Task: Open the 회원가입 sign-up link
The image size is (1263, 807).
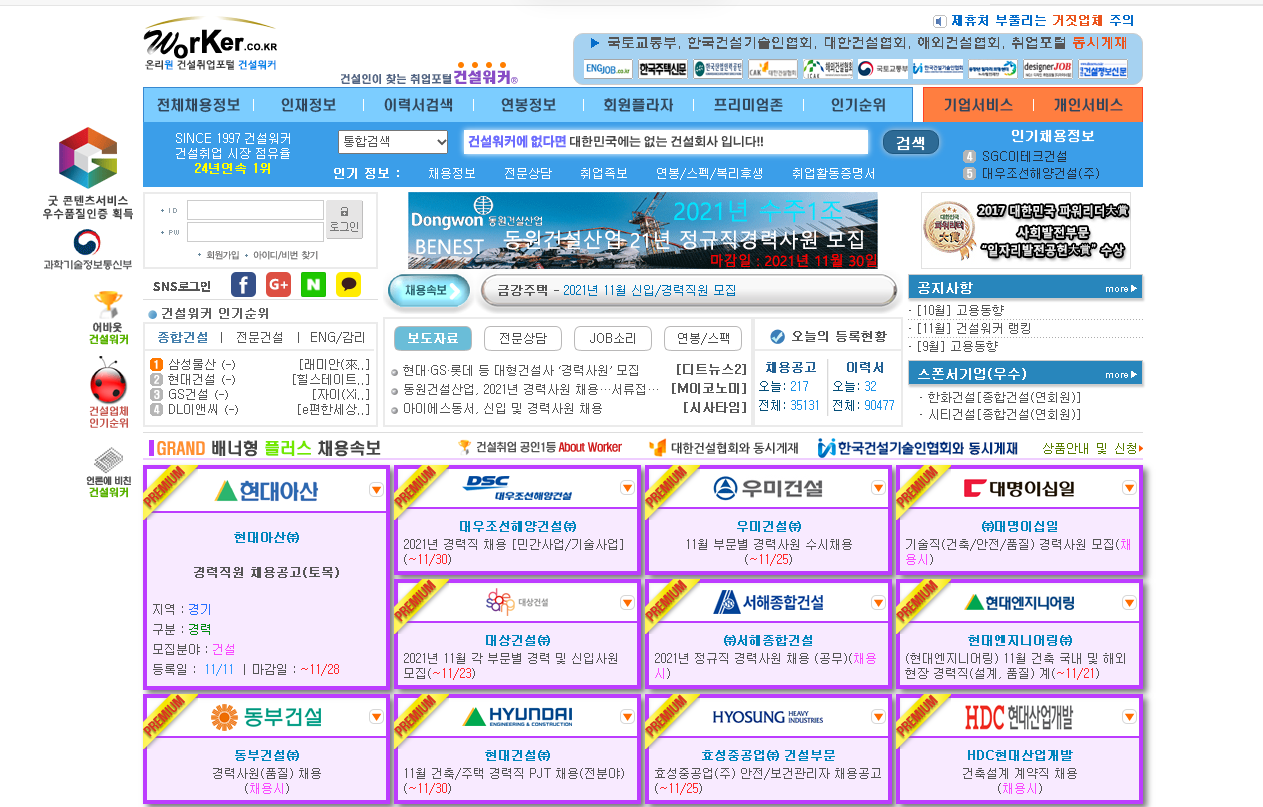Action: point(222,254)
